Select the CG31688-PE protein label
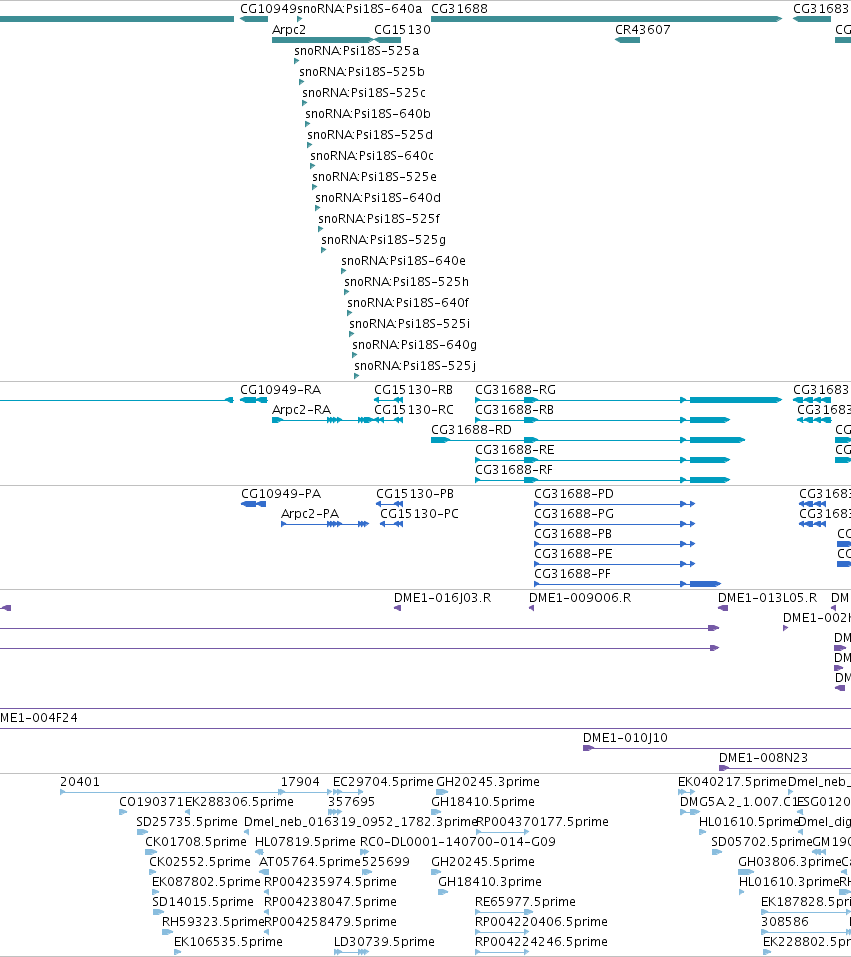 tap(573, 554)
